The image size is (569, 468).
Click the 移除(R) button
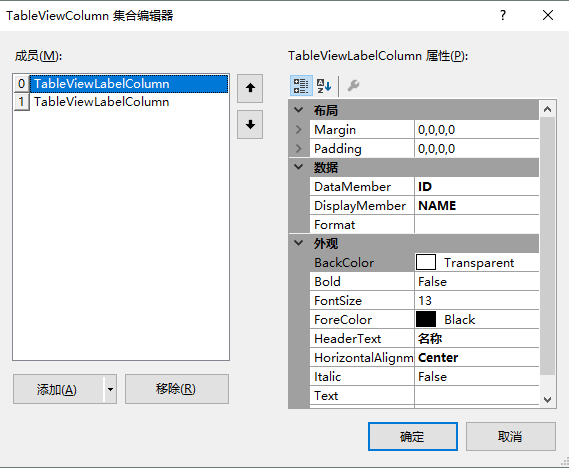coord(177,389)
